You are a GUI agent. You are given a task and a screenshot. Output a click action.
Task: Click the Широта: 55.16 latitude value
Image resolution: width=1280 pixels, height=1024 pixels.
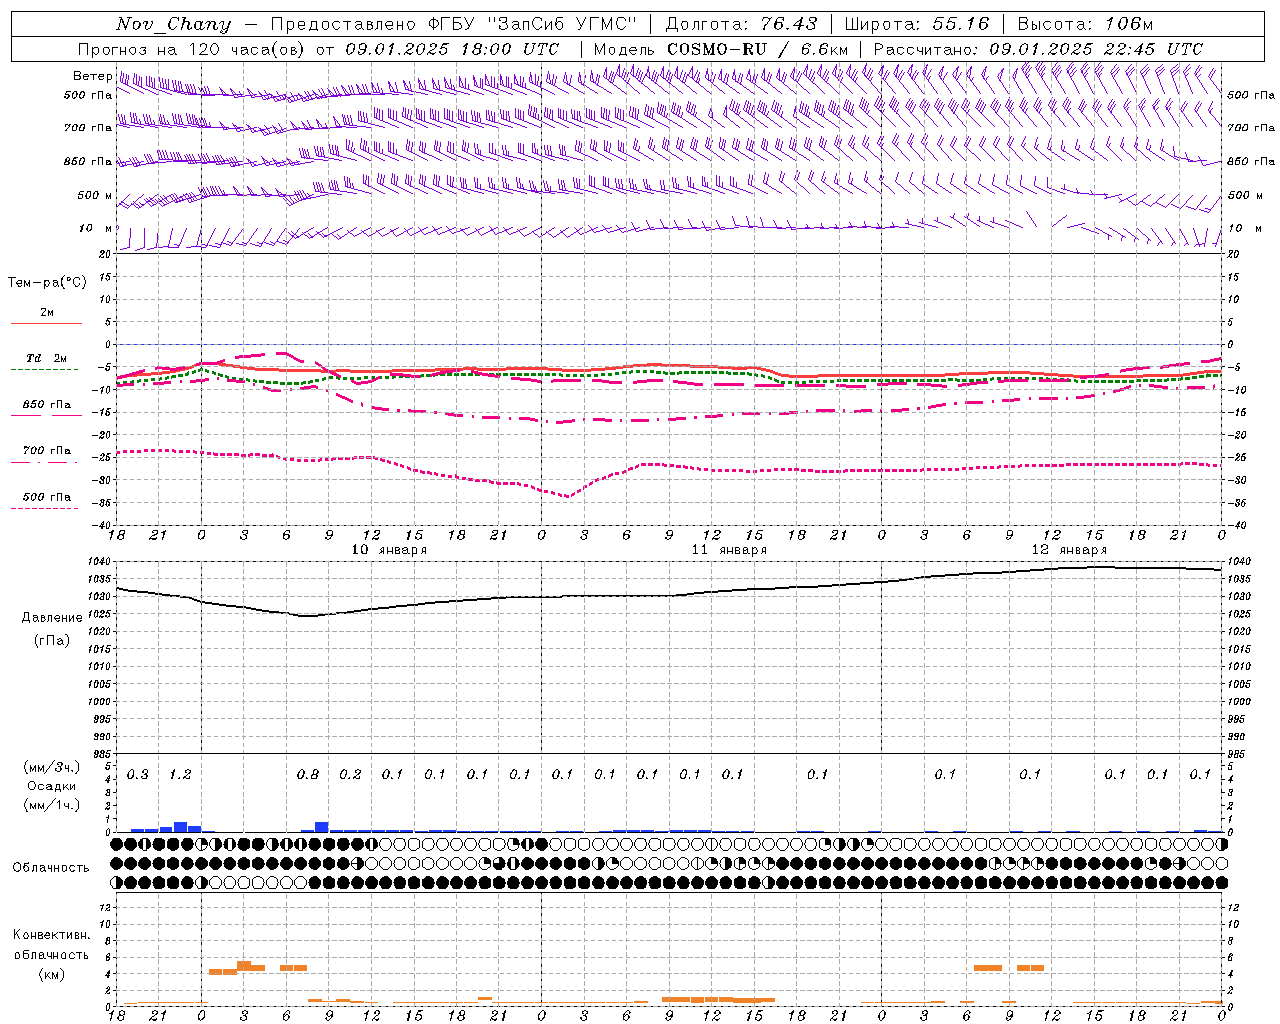point(917,24)
